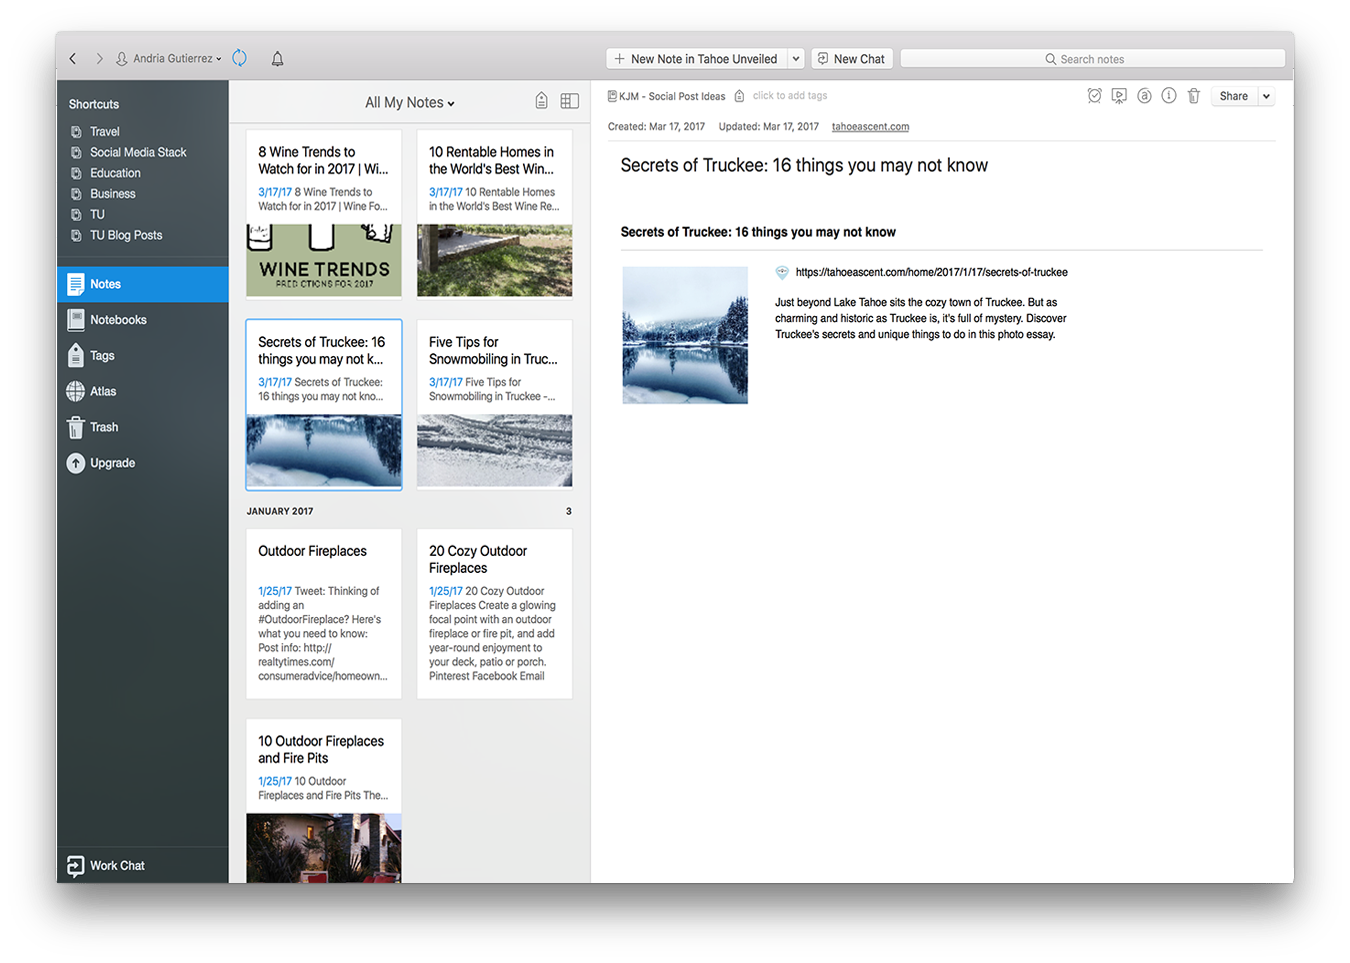The height and width of the screenshot is (963, 1350).
Task: Open Business shortcut
Action: click(x=112, y=194)
